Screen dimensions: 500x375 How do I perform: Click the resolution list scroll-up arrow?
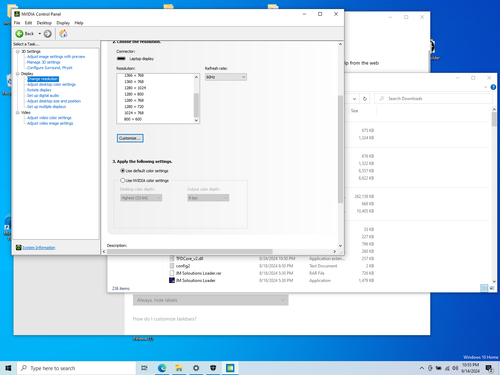pos(196,77)
